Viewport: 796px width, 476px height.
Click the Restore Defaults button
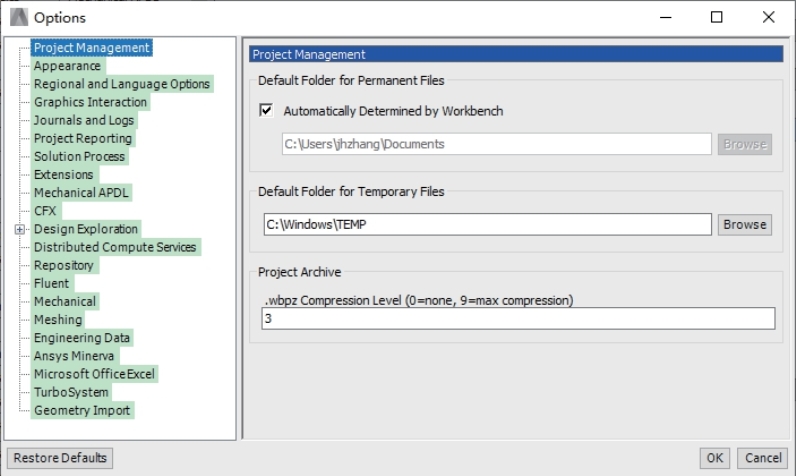point(60,458)
